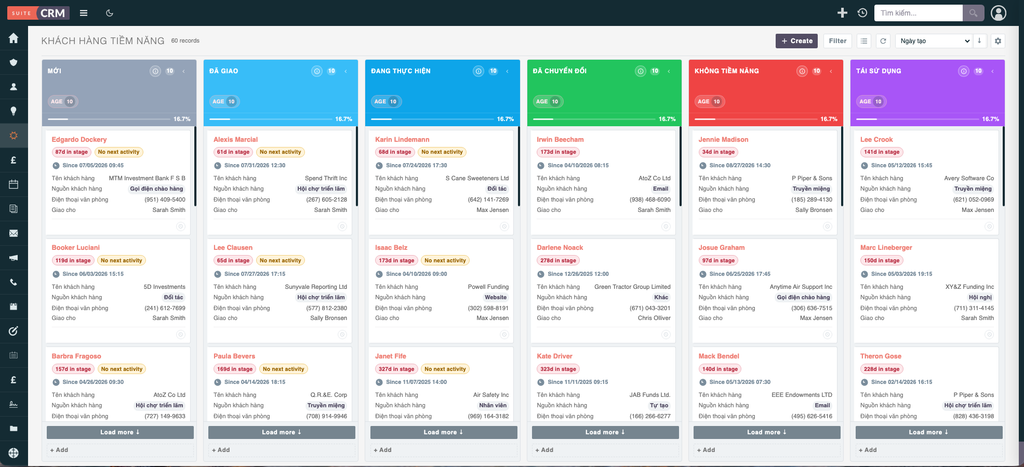
Task: Load more cards in the ĐANG THỰC HIỆN column
Action: pyautogui.click(x=443, y=432)
